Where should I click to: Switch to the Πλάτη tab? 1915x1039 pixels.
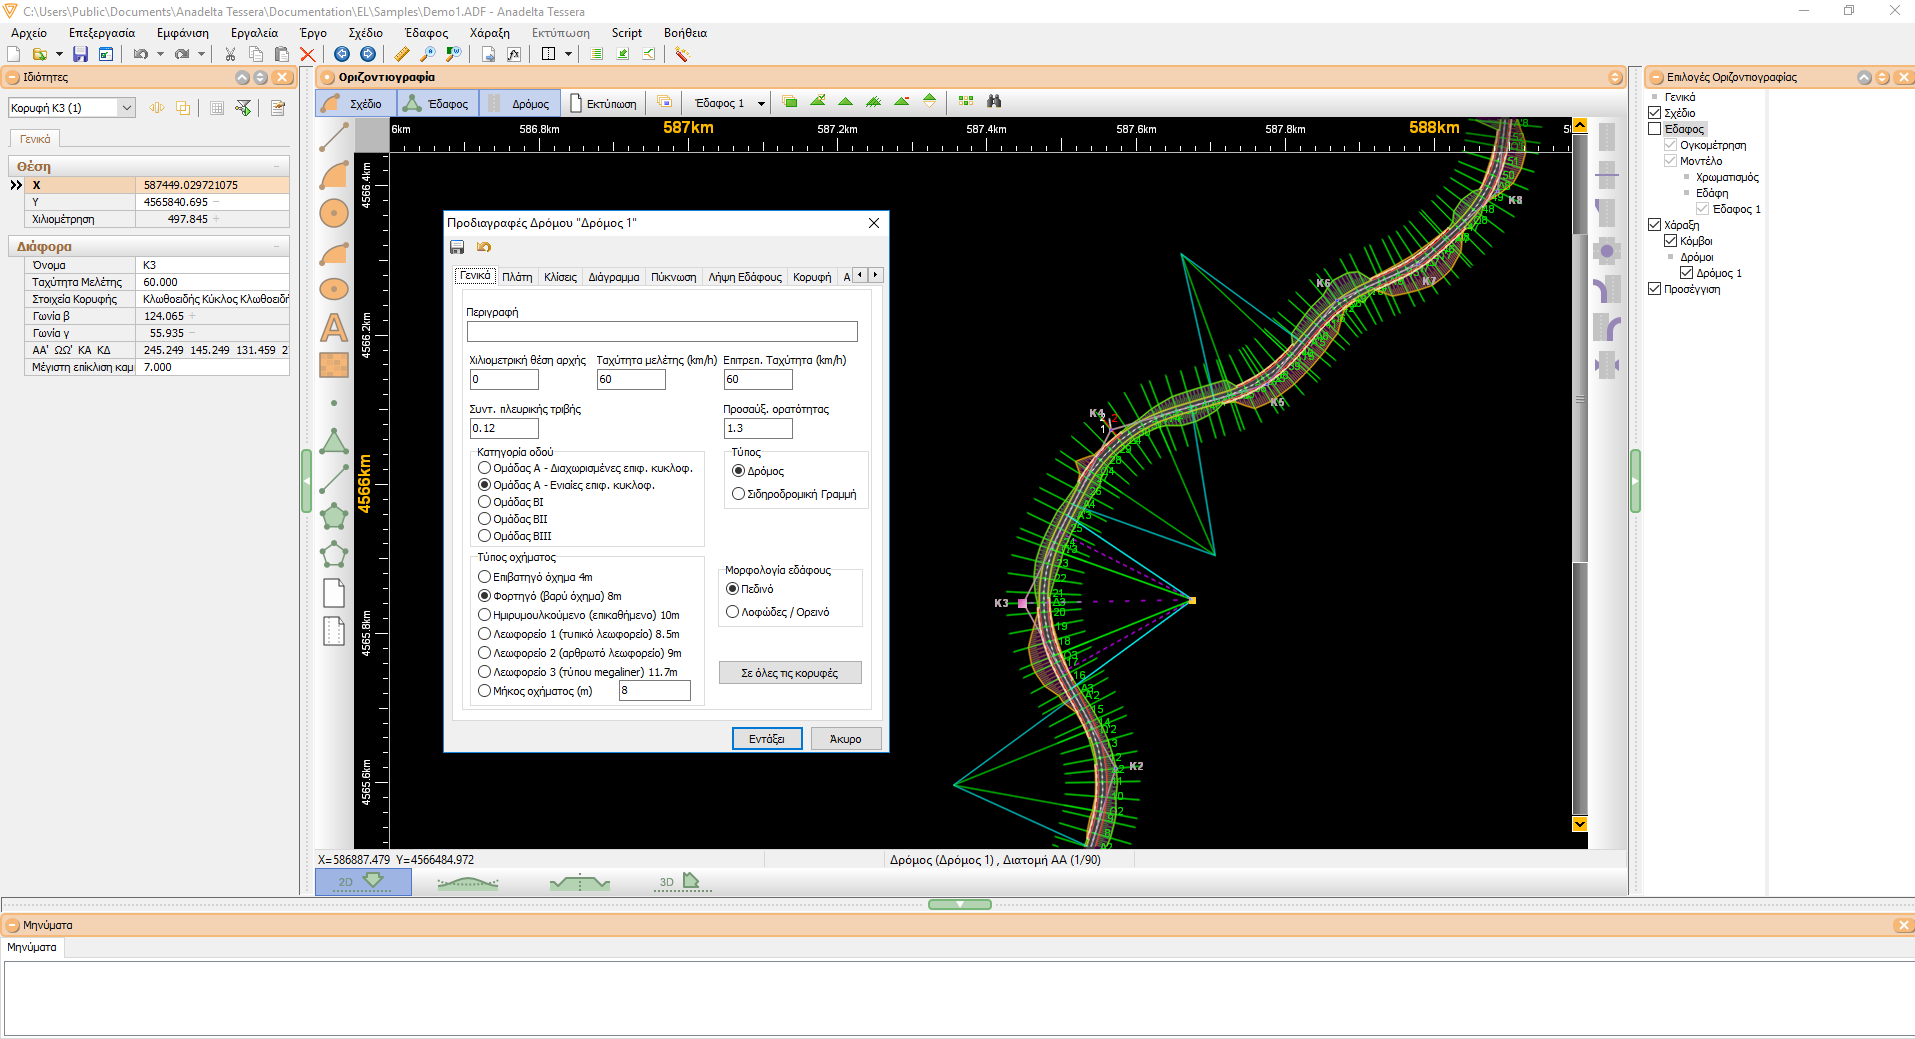point(517,277)
